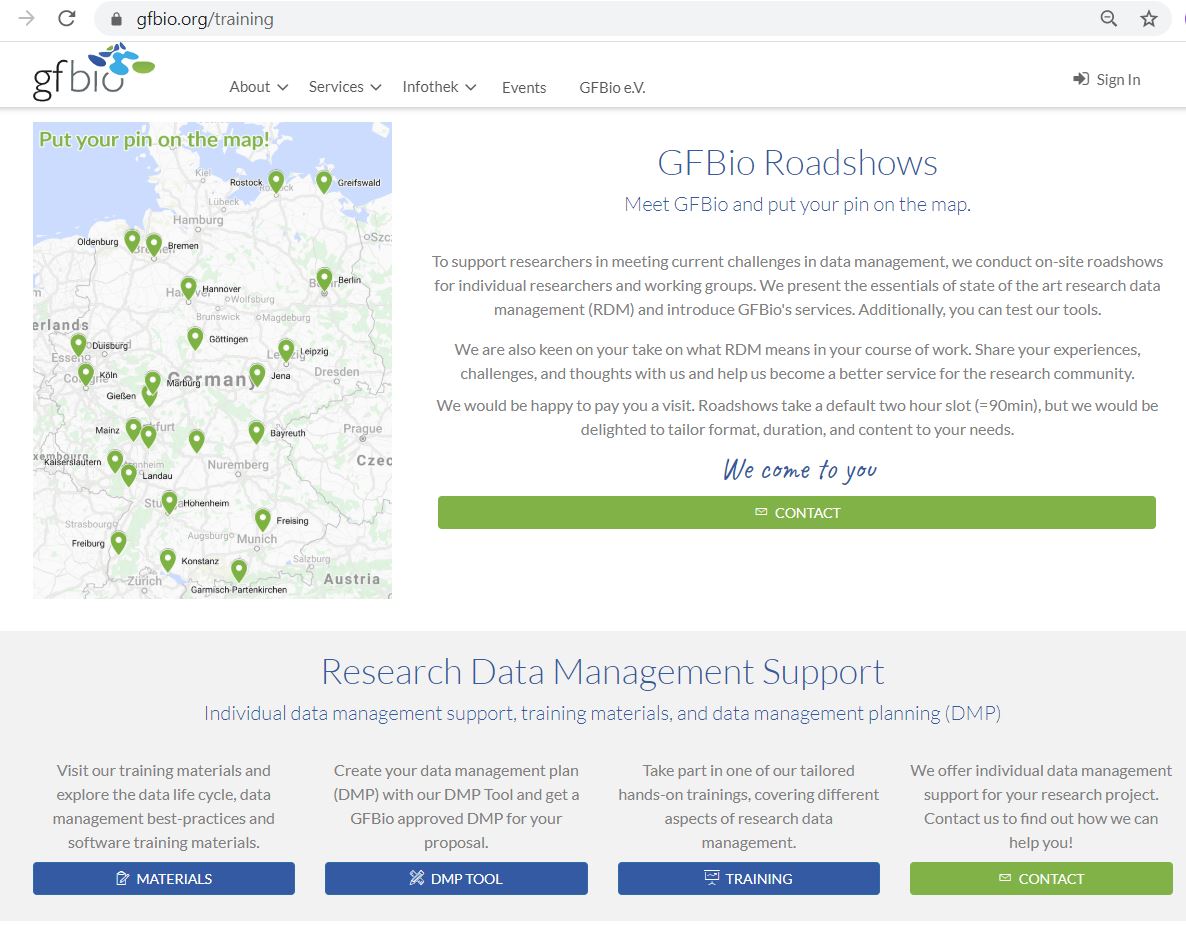Click the Bayreuth map pin
The image size is (1186, 926).
pos(256,432)
